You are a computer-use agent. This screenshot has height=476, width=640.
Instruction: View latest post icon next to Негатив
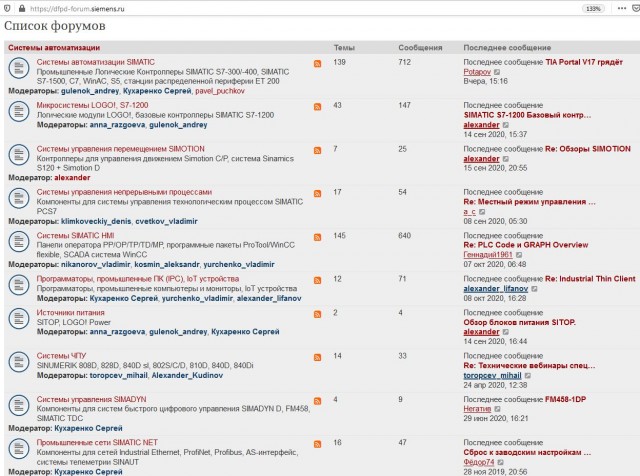(498, 409)
